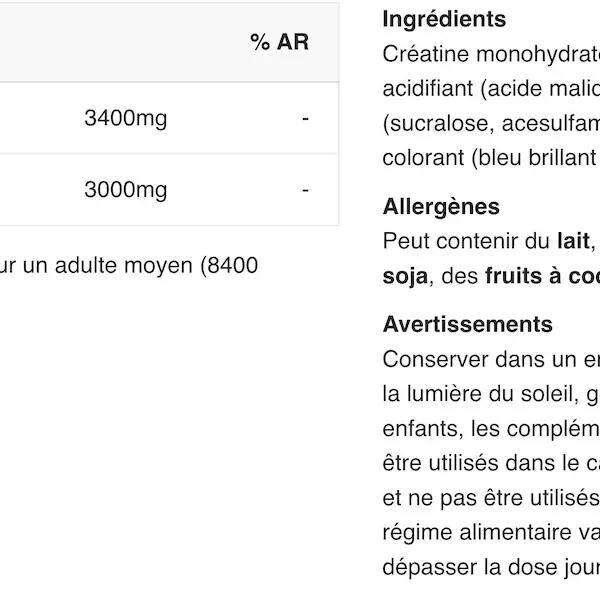Select the 3400mg value cell
The image size is (600, 600).
[x=125, y=119]
